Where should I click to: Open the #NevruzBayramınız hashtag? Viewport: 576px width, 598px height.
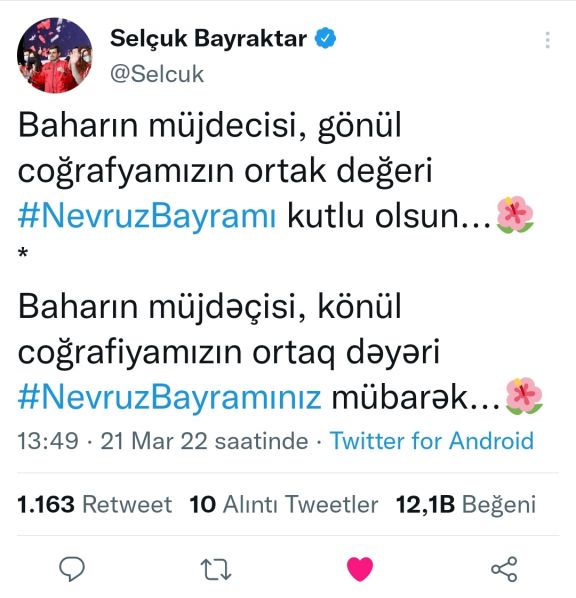click(169, 398)
